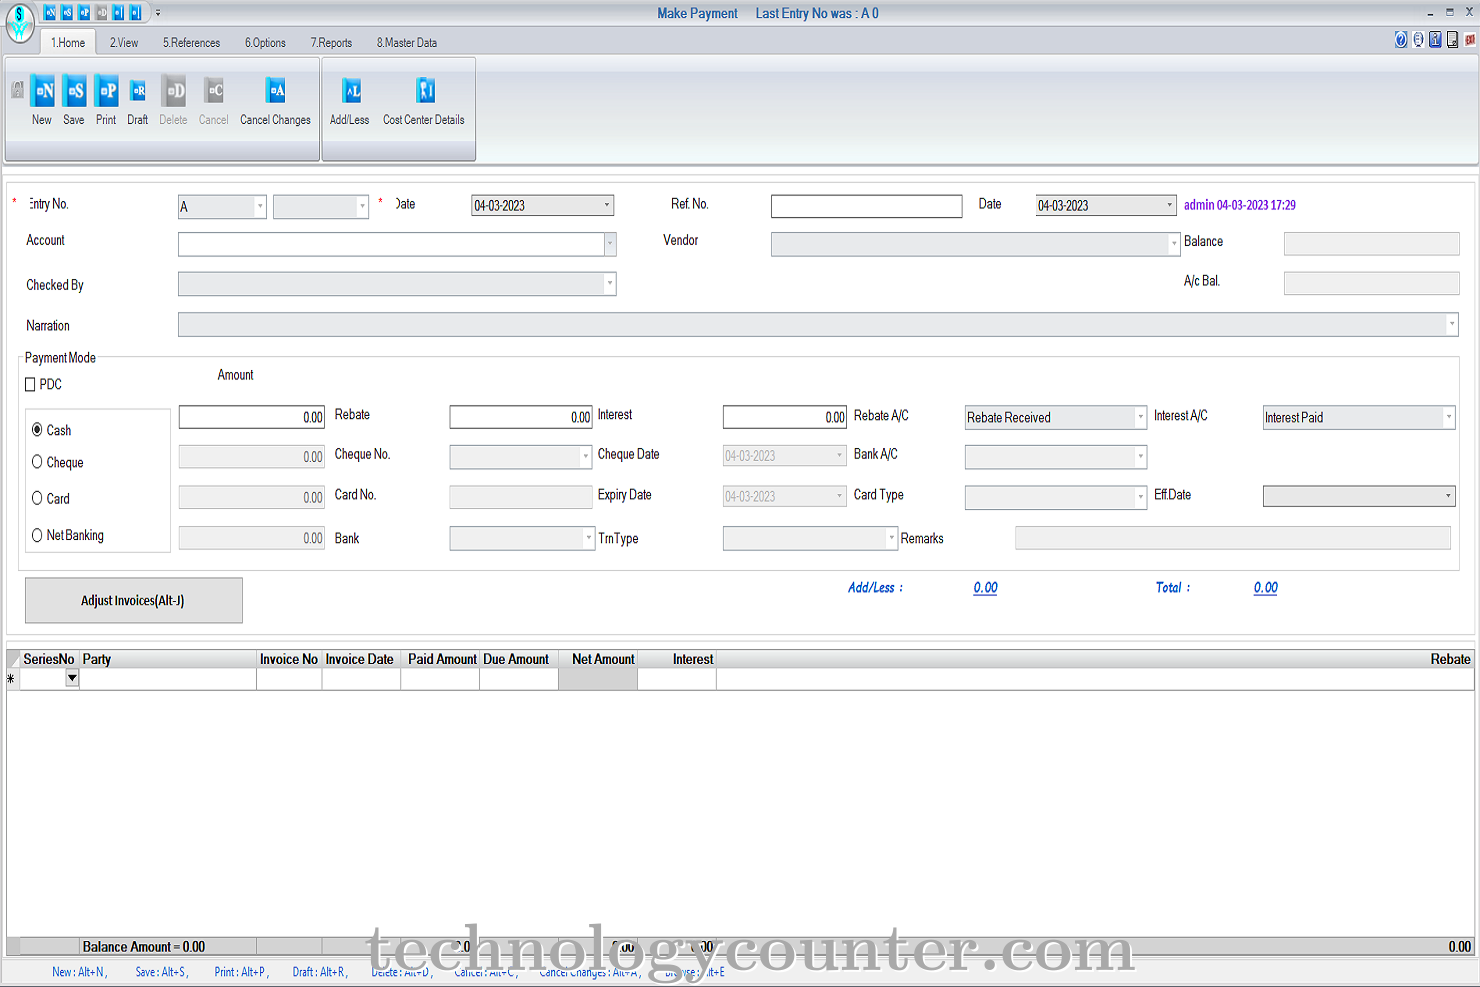Viewport: 1480px width, 987px height.
Task: Click the Invoice Date column header
Action: (360, 659)
